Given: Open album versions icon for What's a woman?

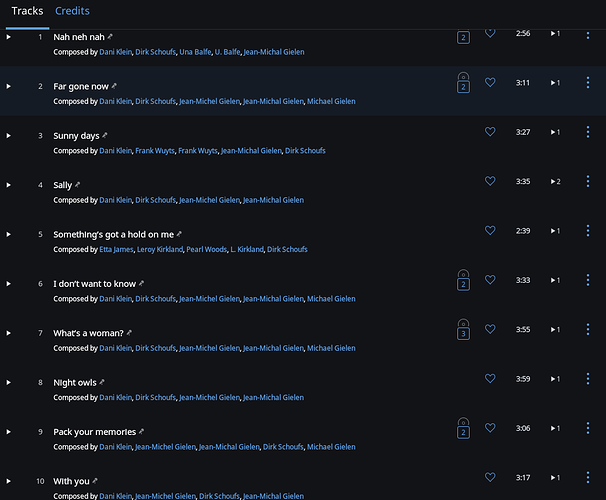Looking at the screenshot, I should pyautogui.click(x=463, y=330).
